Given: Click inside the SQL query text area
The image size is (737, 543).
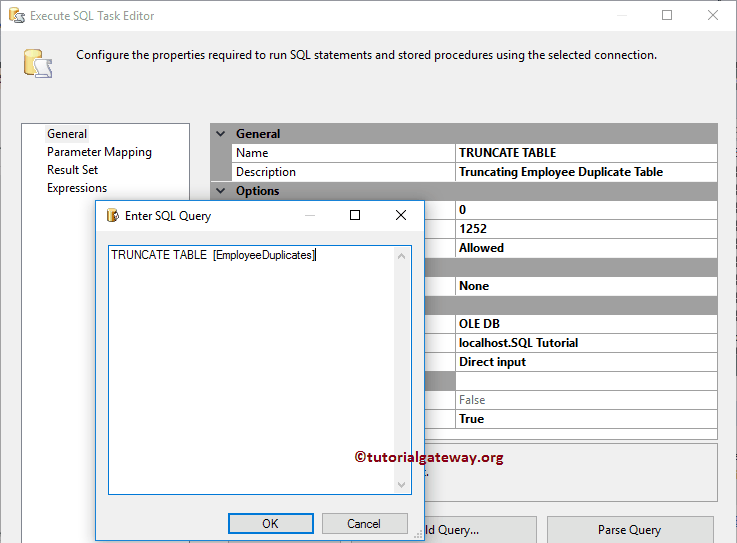Looking at the screenshot, I should [x=251, y=370].
